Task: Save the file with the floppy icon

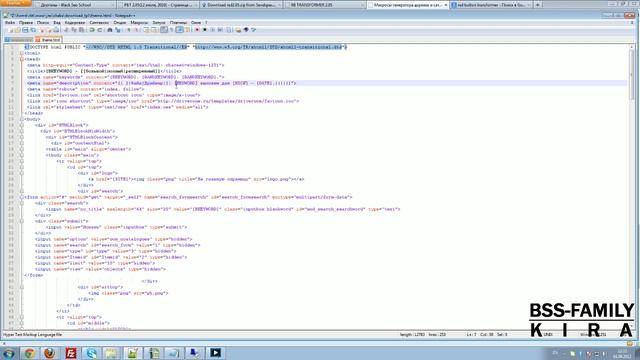Action: (x=25, y=30)
